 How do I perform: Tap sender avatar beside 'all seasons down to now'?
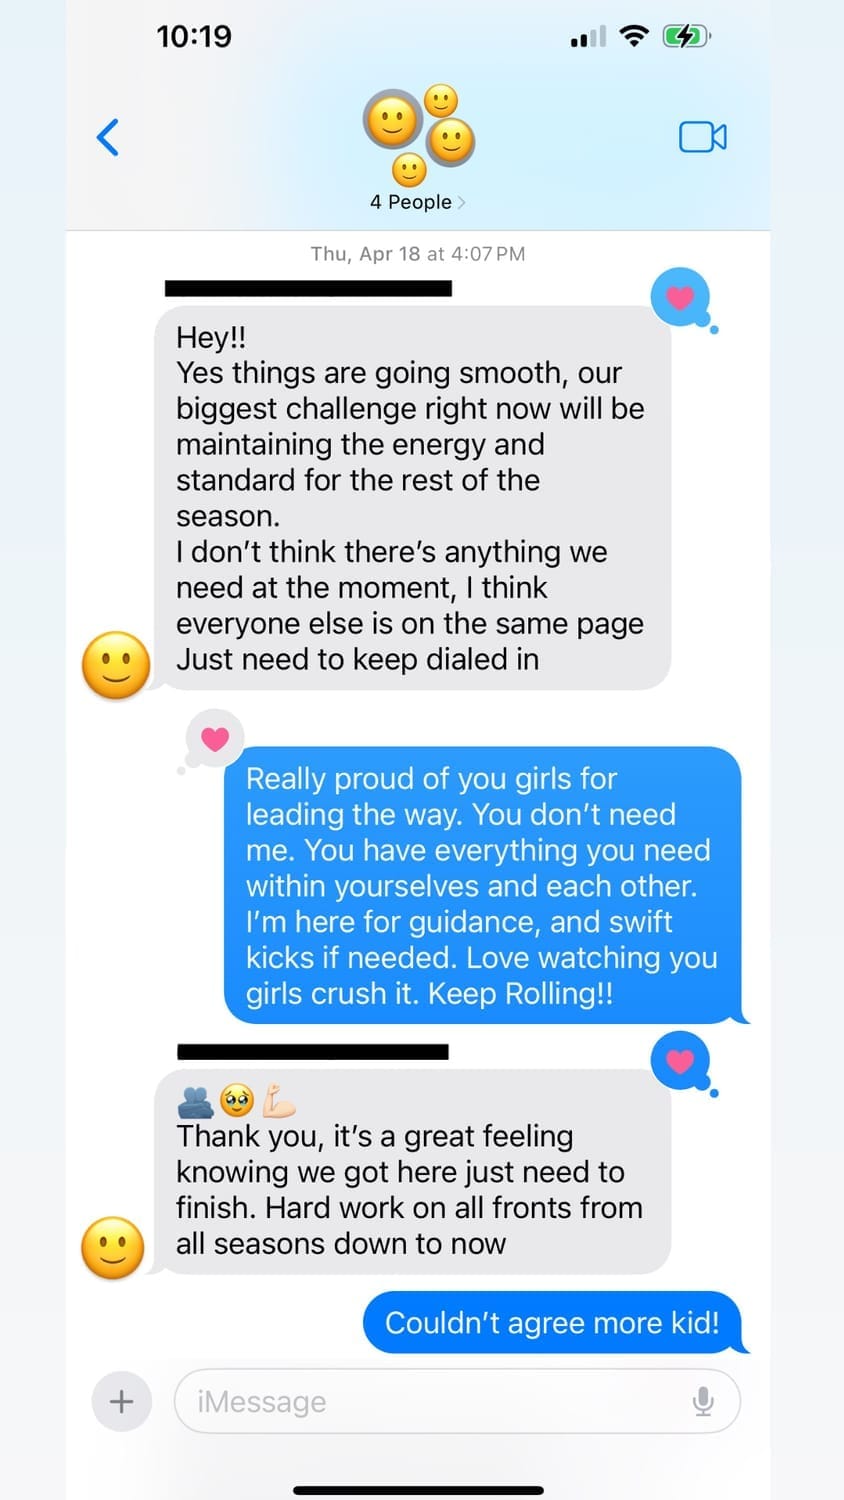113,1248
